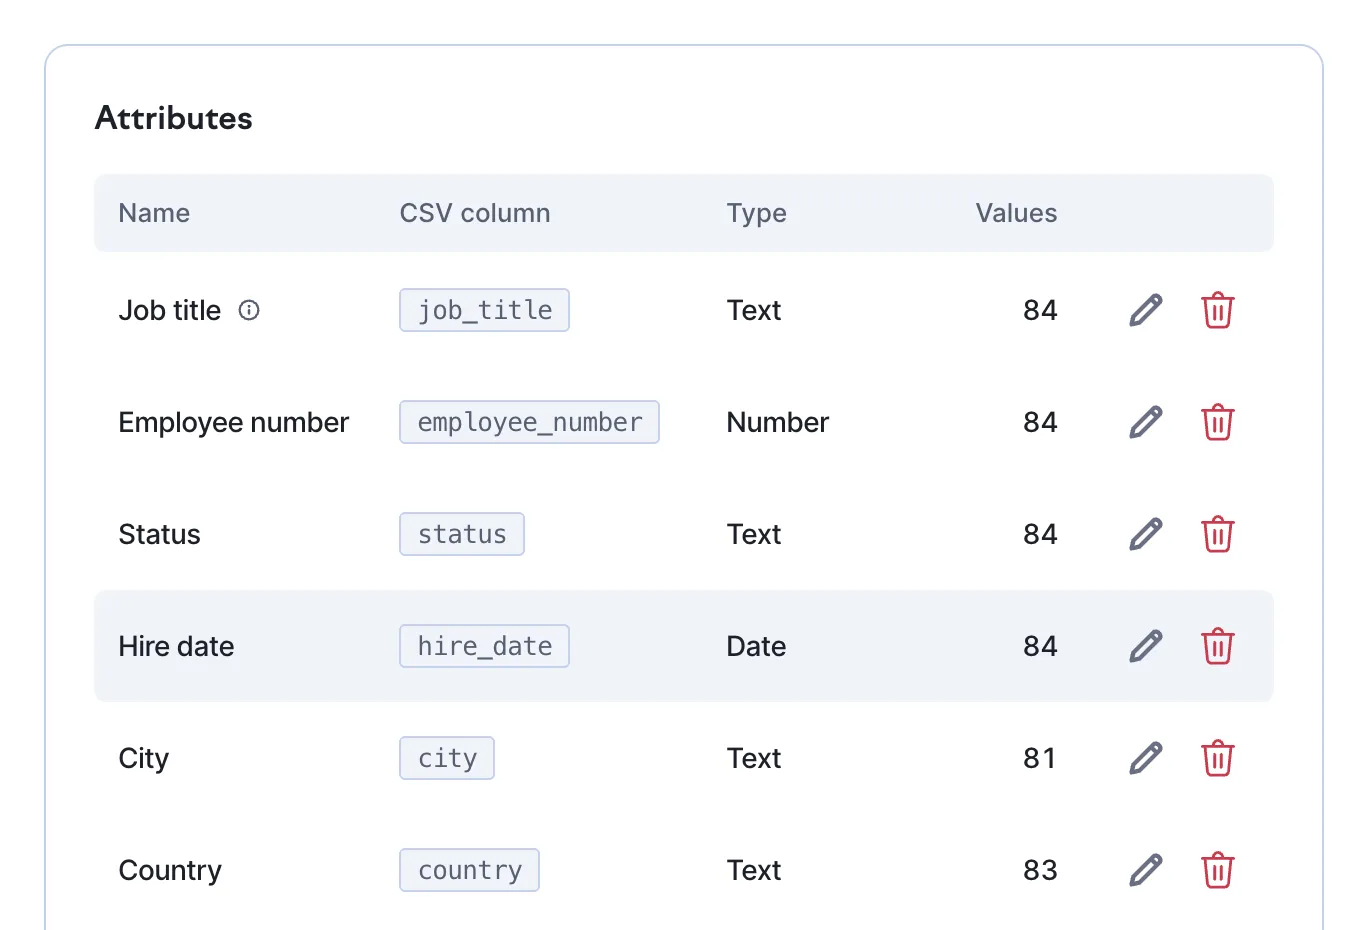Click the employee_number CSV column tag
This screenshot has width=1364, height=930.
[x=529, y=422]
